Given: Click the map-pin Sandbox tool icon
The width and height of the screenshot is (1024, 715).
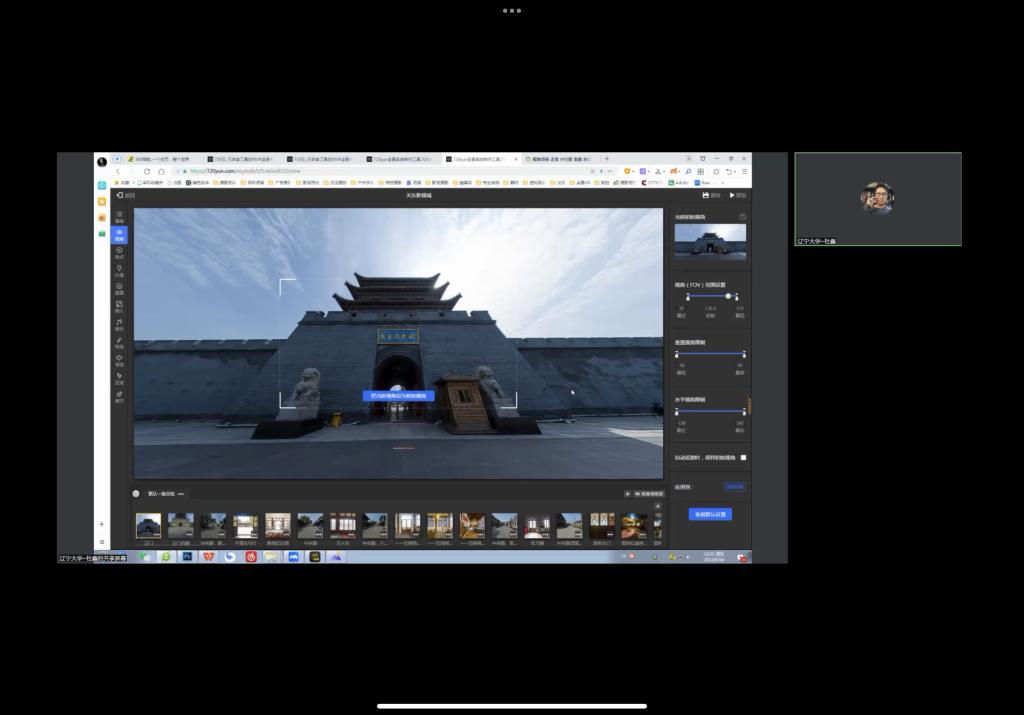Looking at the screenshot, I should (x=119, y=270).
